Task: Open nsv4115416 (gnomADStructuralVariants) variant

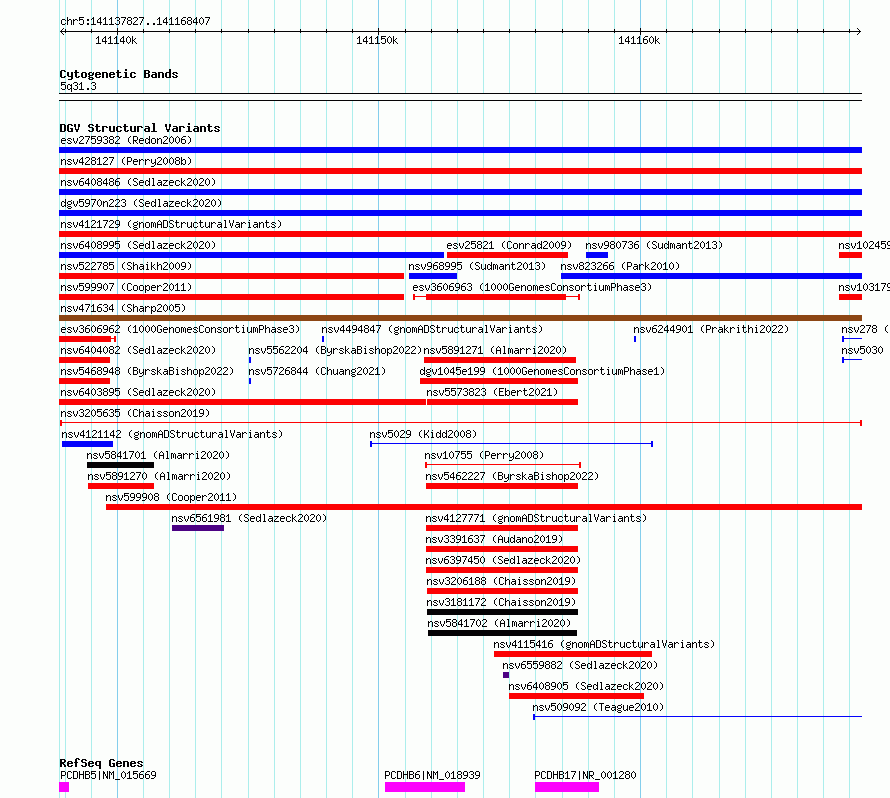Action: tap(604, 644)
